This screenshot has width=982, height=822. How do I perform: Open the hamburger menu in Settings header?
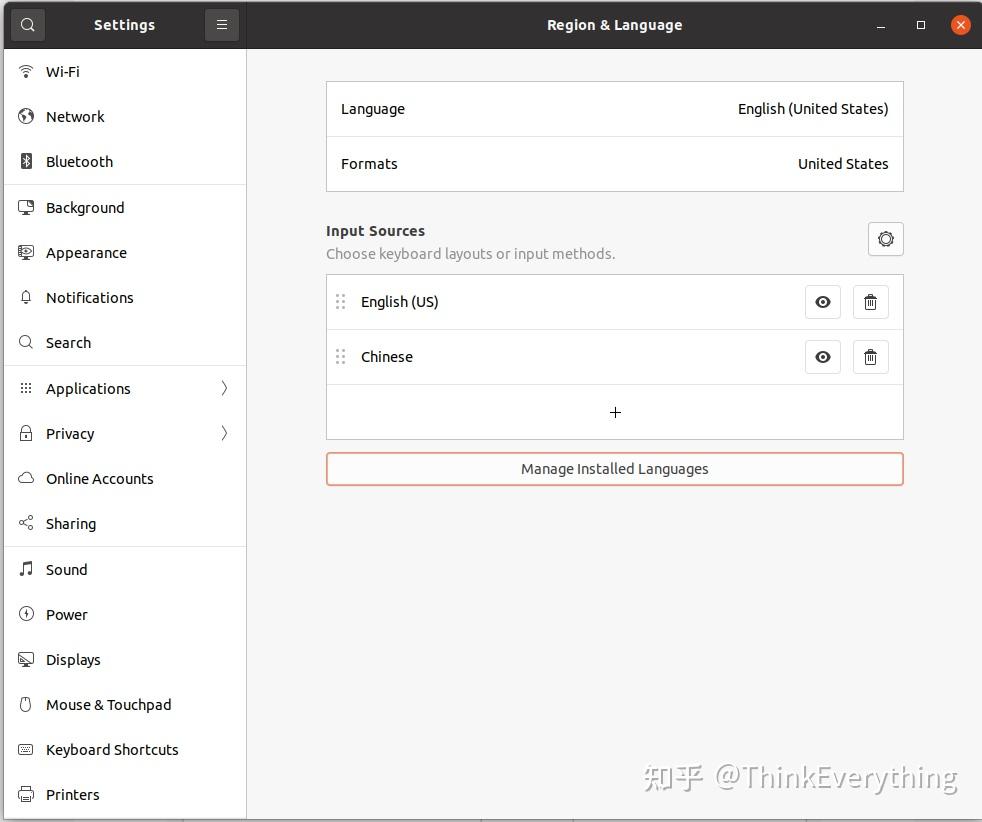[222, 25]
